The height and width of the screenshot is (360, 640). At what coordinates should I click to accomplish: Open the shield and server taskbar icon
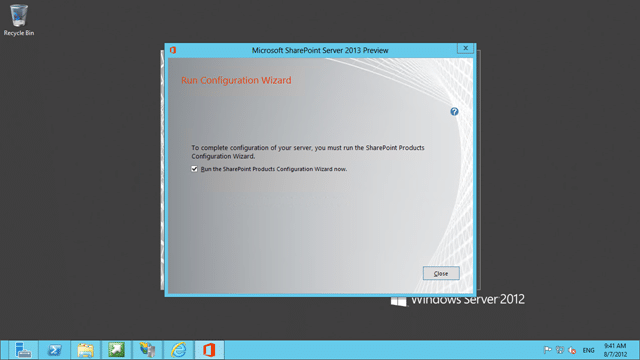[147, 350]
